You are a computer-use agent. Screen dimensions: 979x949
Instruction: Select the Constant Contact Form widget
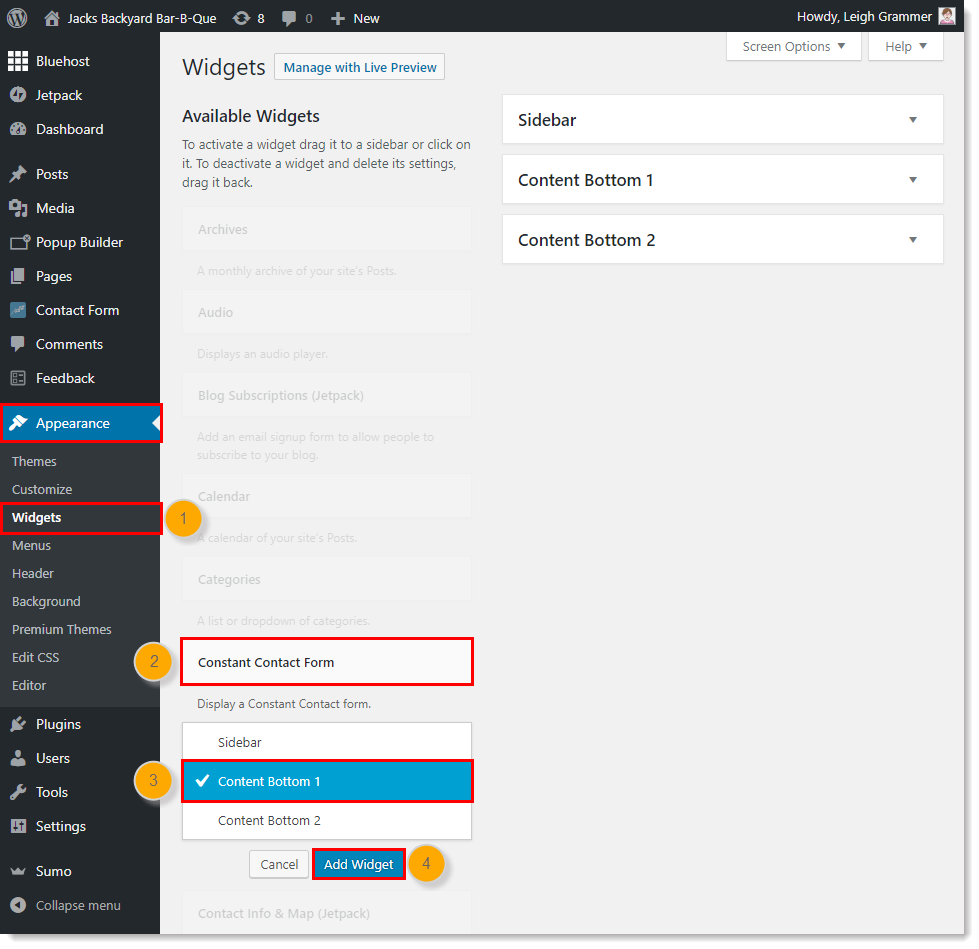click(327, 662)
